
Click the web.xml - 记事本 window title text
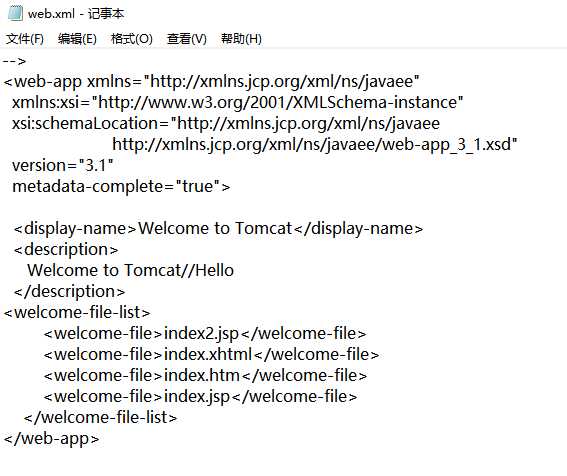click(x=76, y=14)
